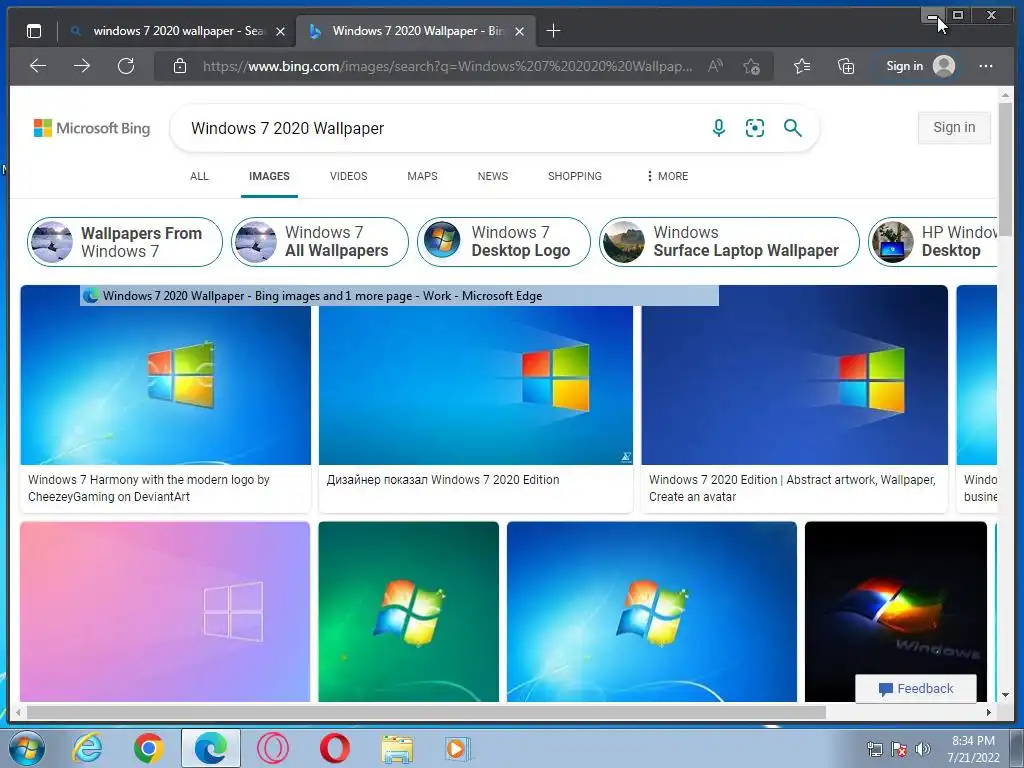This screenshot has width=1024, height=768.
Task: Click the profile avatar icon
Action: coord(944,66)
